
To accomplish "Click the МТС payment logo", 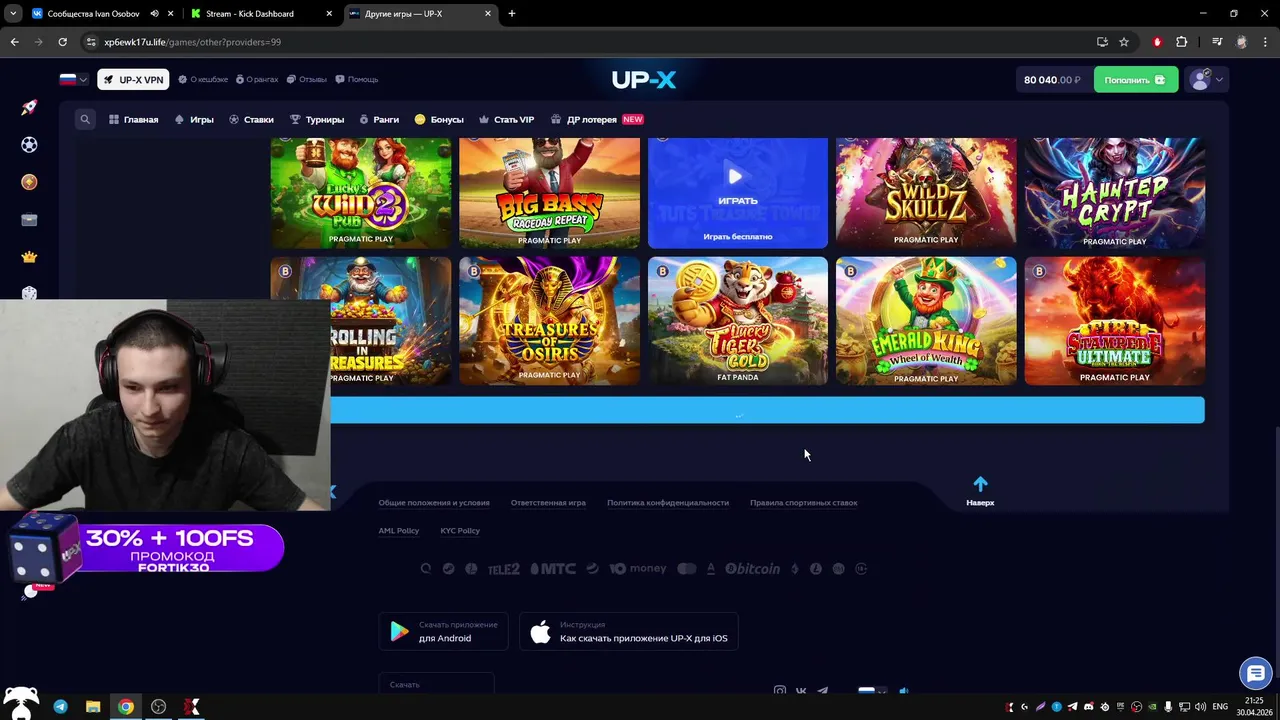I will [x=553, y=569].
